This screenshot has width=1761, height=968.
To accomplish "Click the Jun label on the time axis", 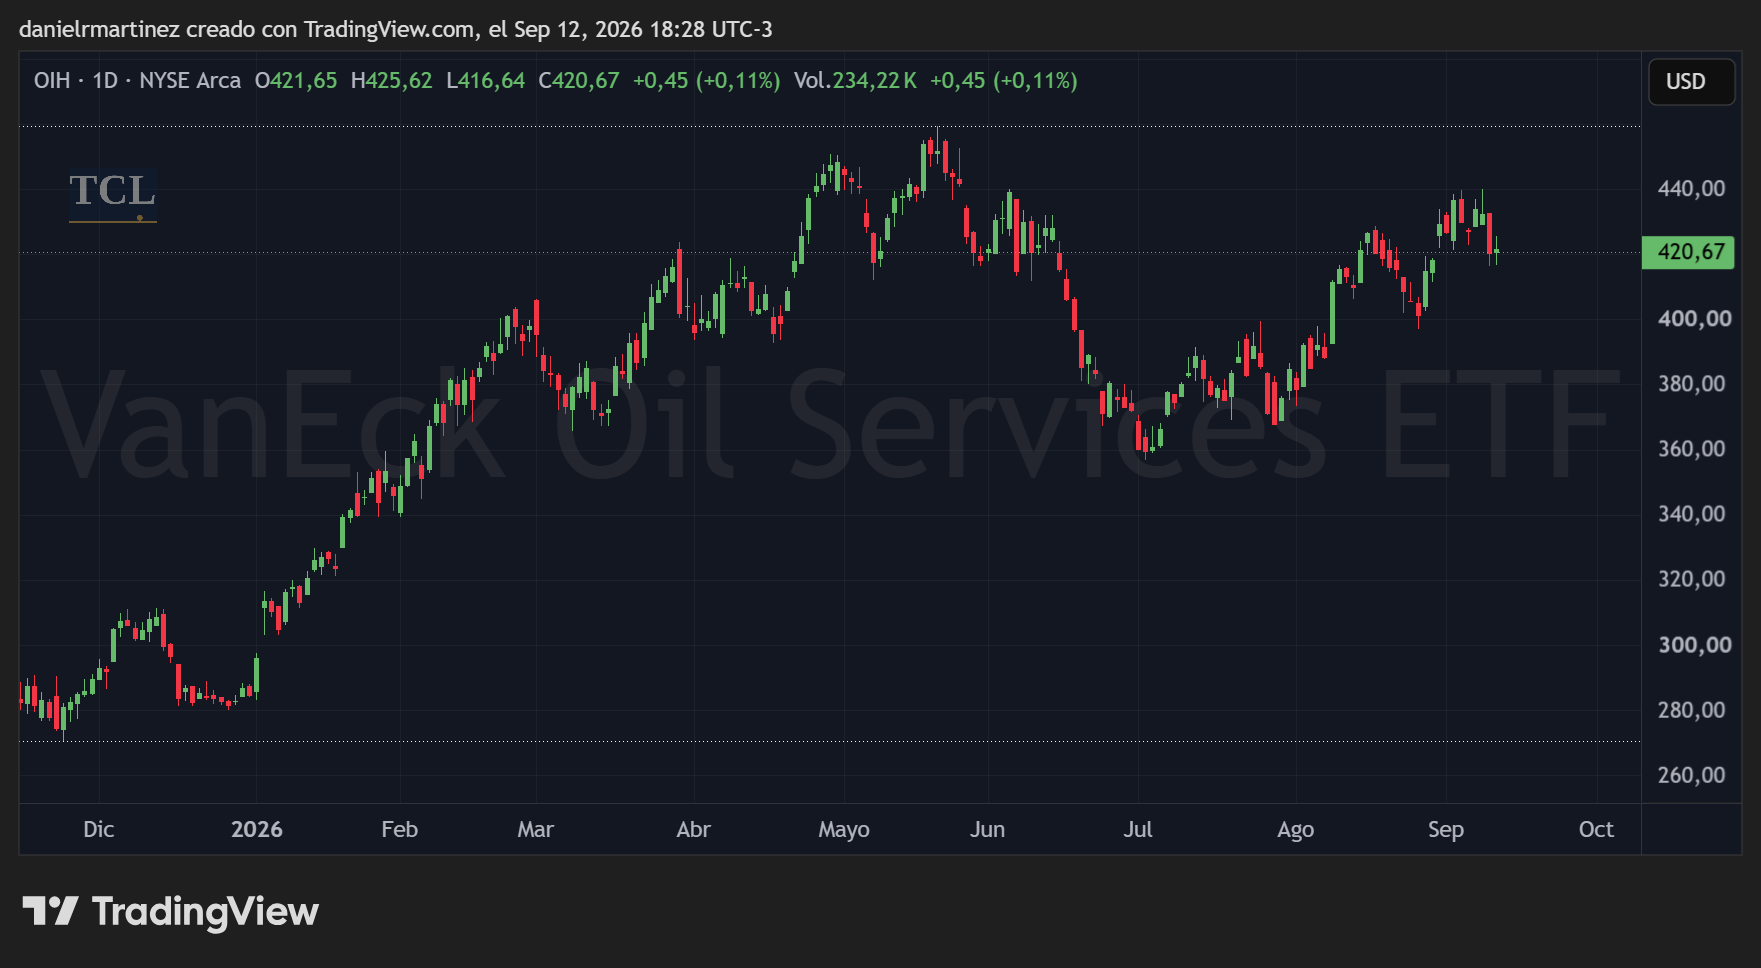I will point(988,829).
